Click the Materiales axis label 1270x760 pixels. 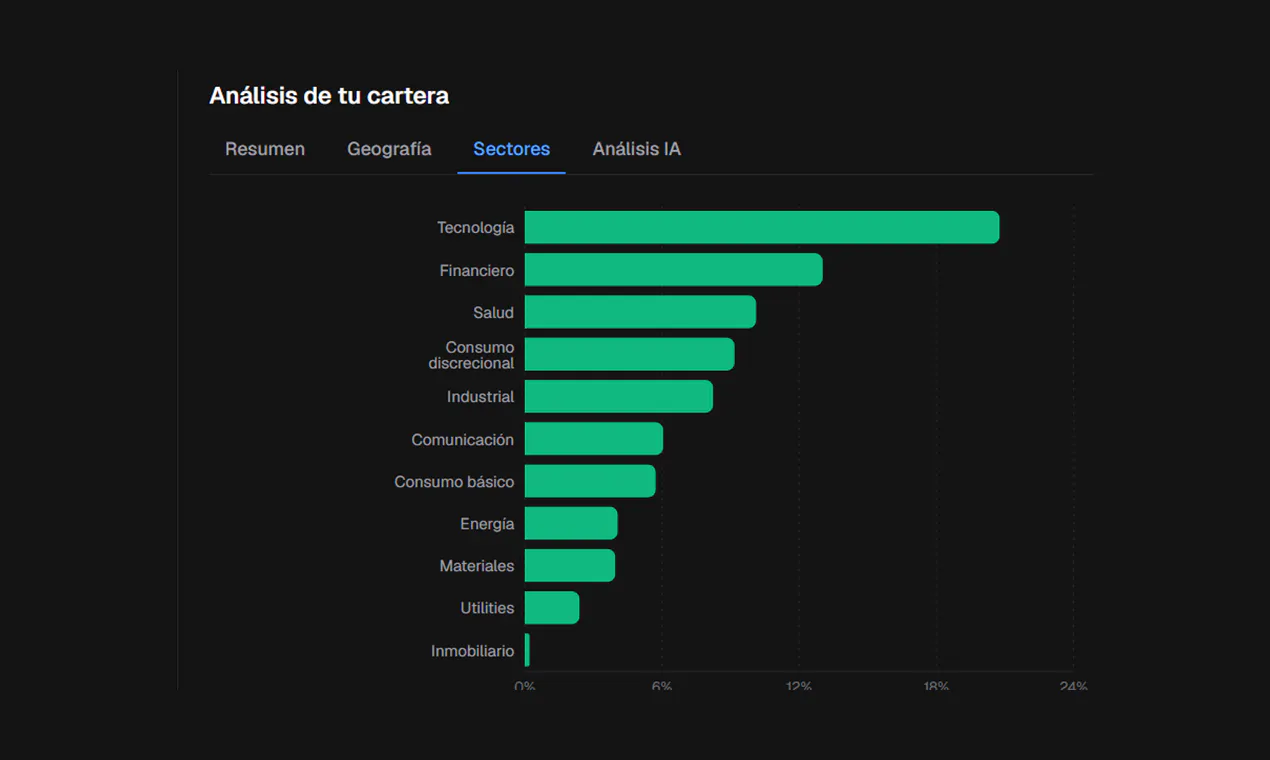tap(476, 566)
